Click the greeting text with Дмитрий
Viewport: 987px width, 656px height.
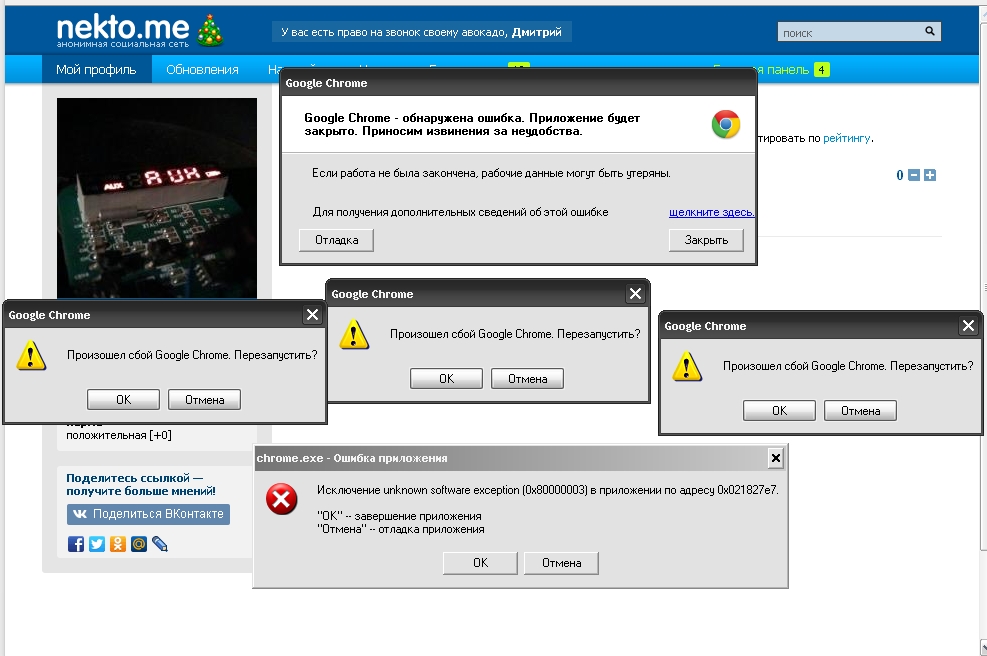click(x=421, y=32)
